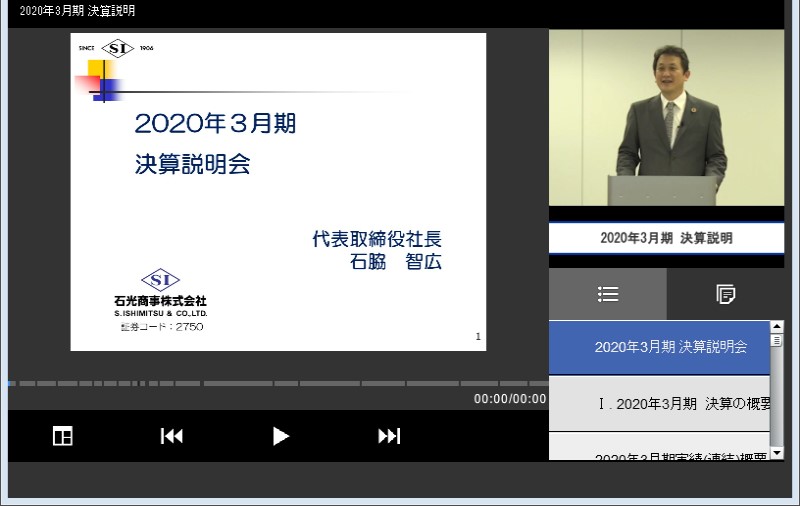This screenshot has height=506, width=800.
Task: Click the SI logo at the slide's top
Action: 117,48
